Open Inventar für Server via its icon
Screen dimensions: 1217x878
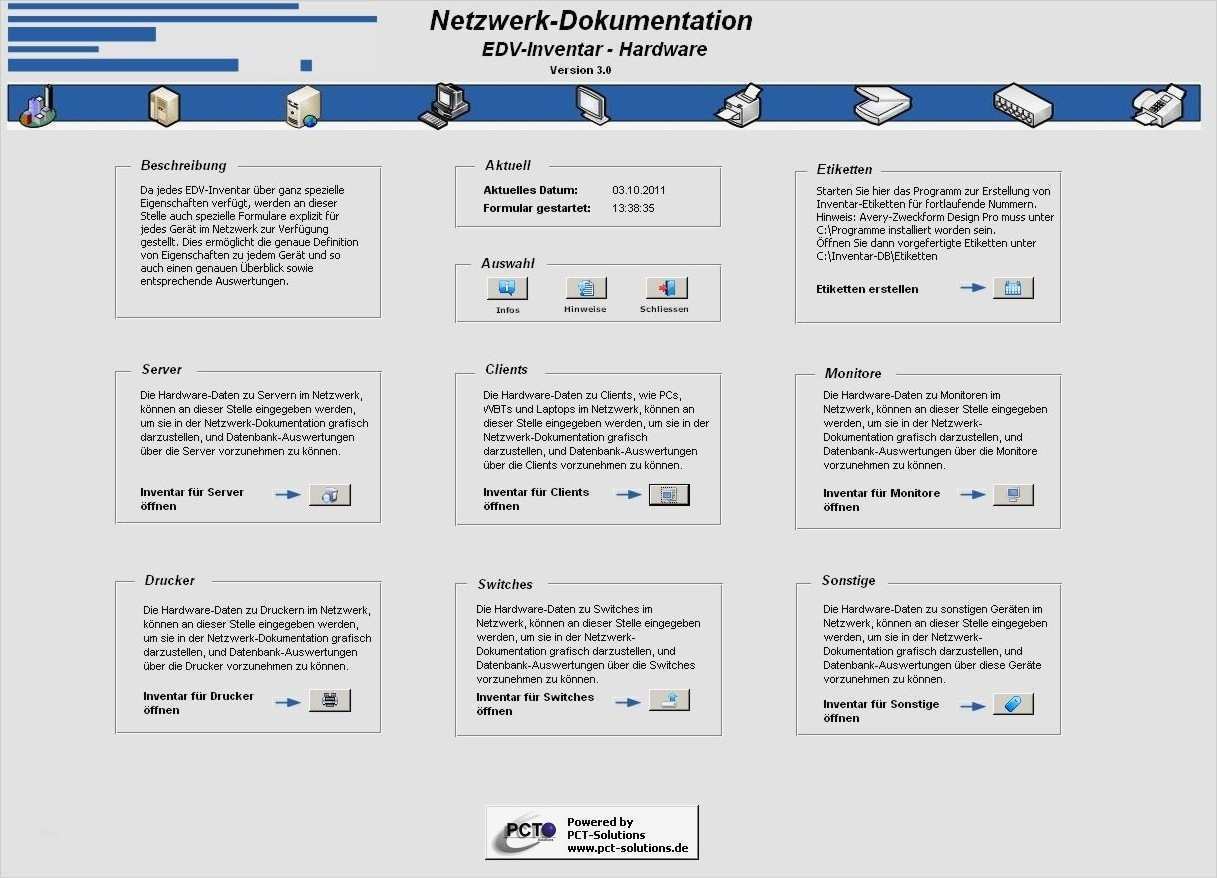point(330,494)
